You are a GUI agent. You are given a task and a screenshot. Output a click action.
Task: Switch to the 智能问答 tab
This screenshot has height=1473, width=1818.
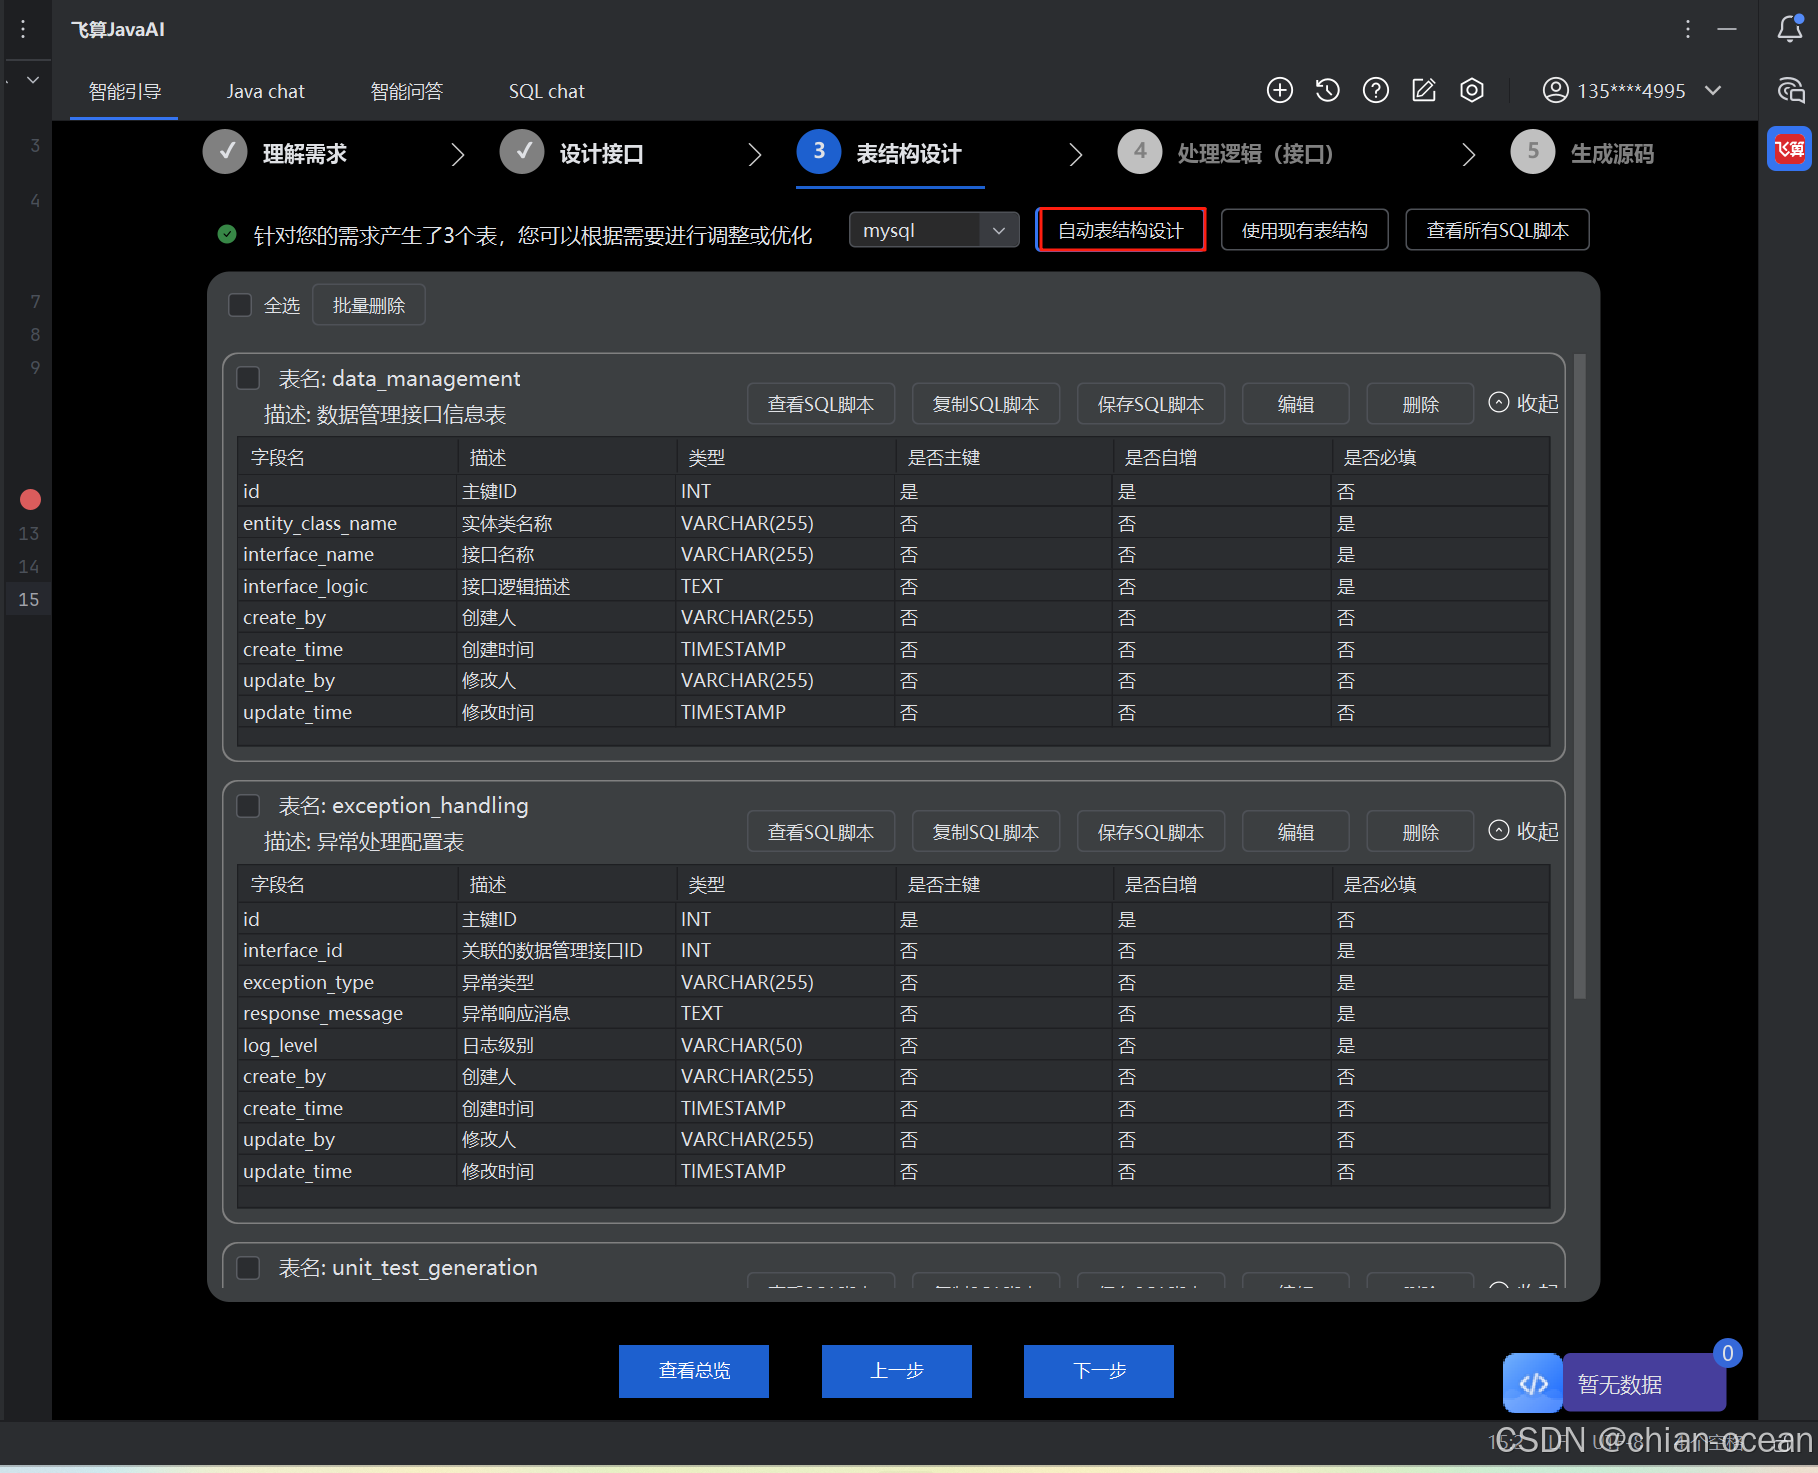[406, 92]
